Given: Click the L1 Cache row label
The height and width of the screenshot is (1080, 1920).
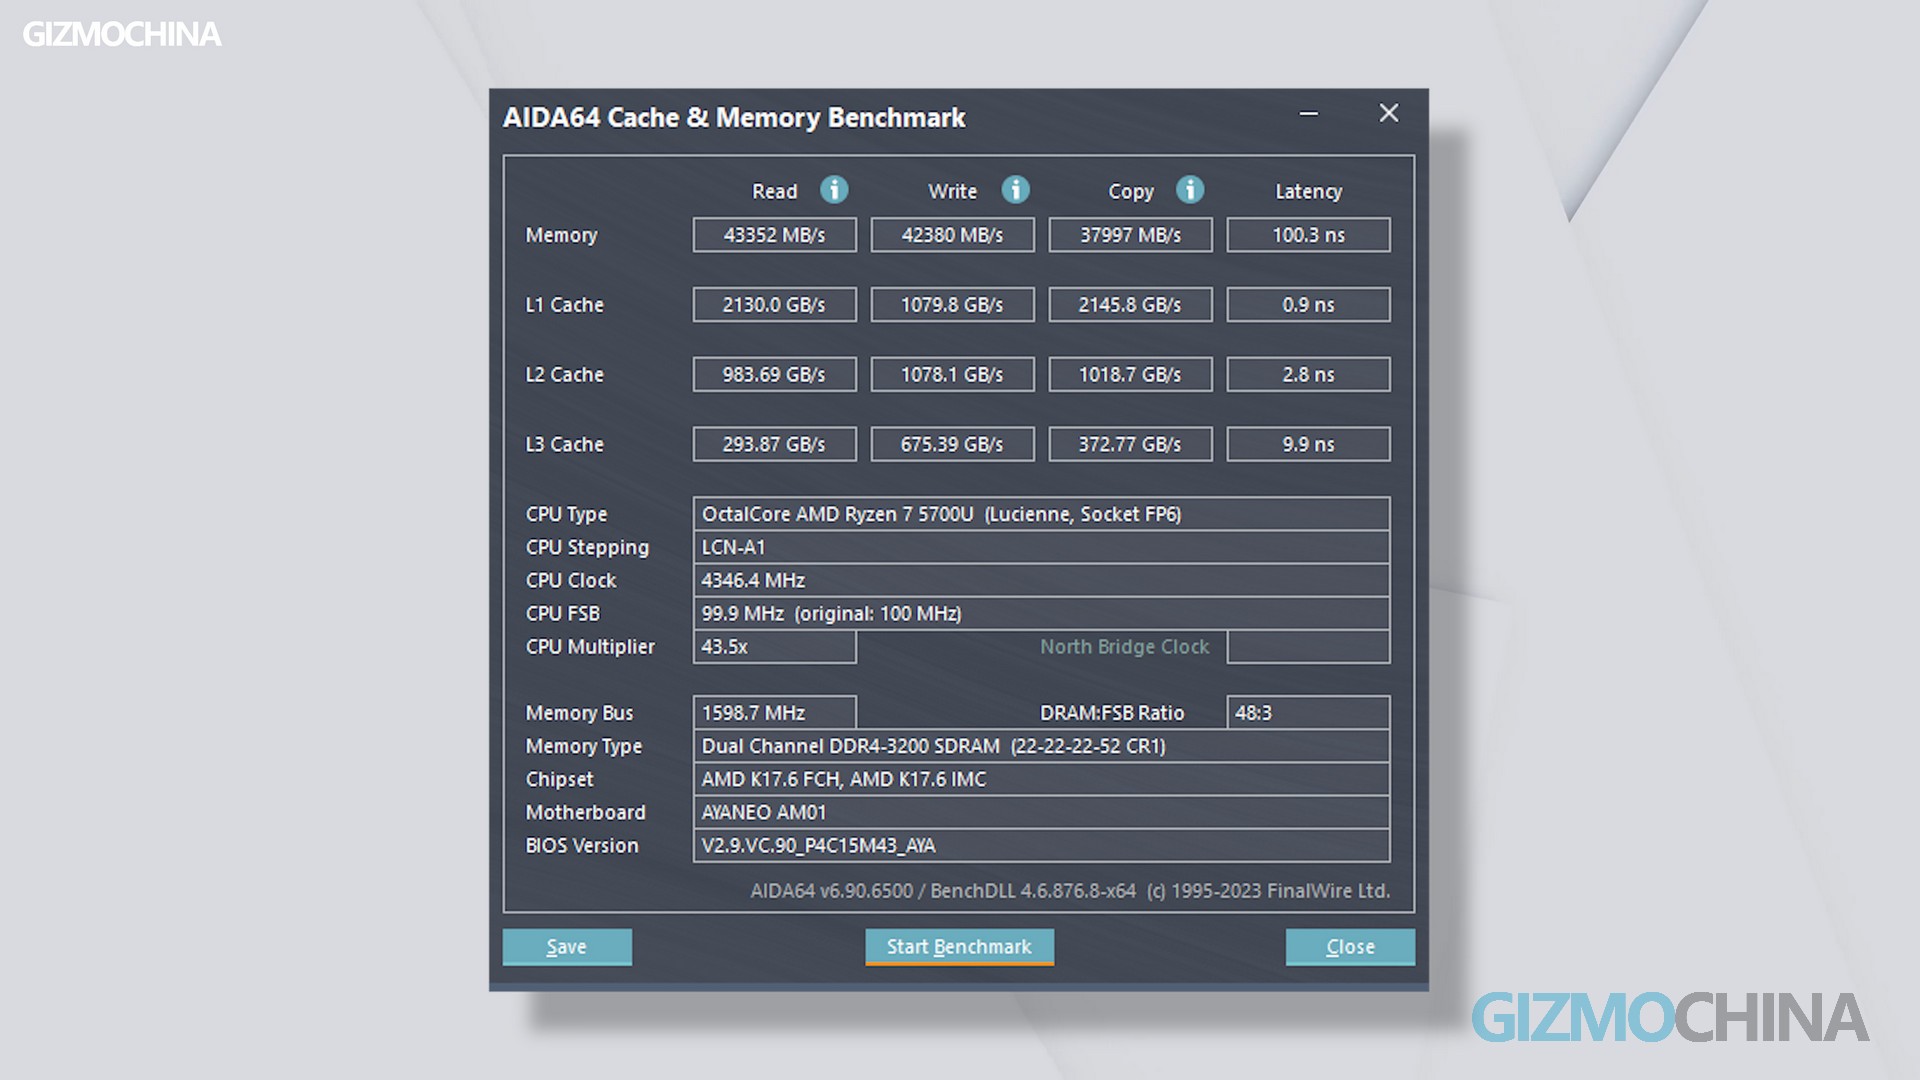Looking at the screenshot, I should pyautogui.click(x=564, y=305).
